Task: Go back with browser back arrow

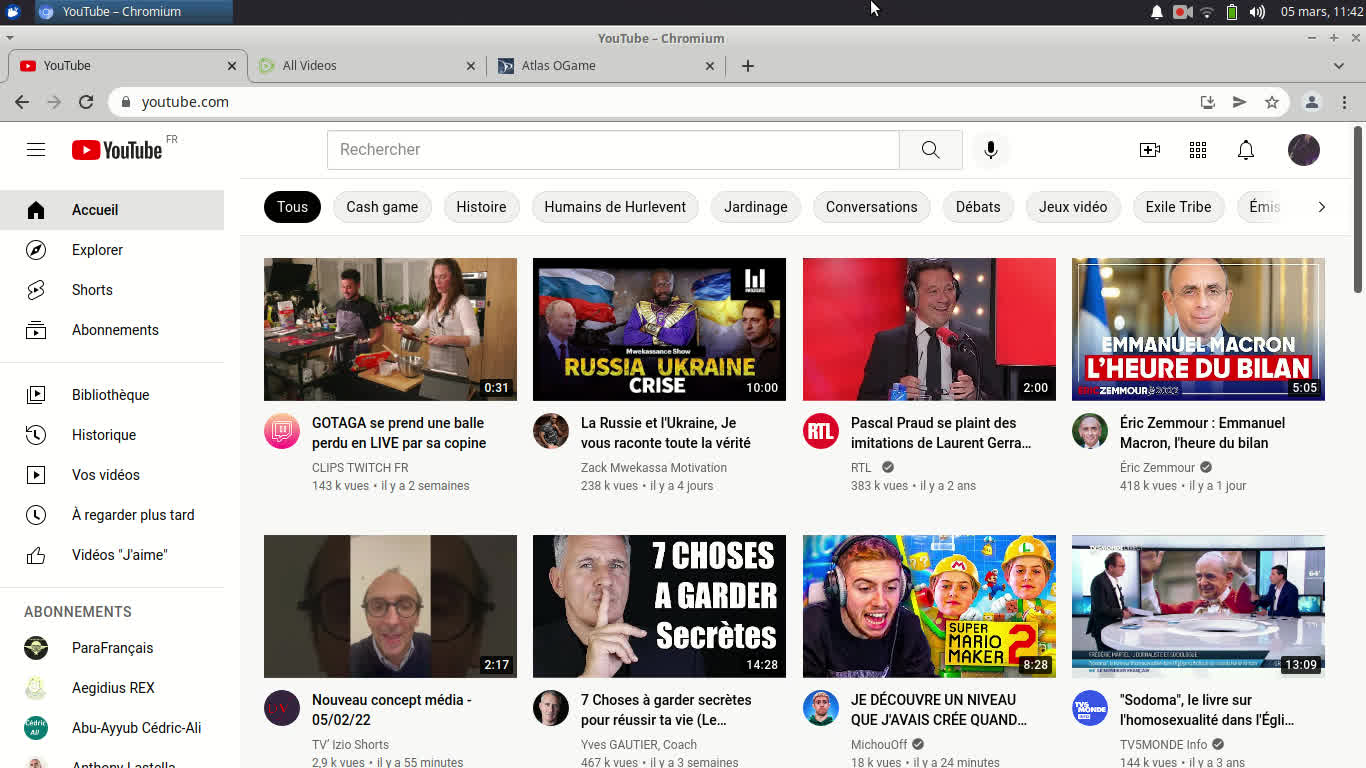Action: point(22,102)
